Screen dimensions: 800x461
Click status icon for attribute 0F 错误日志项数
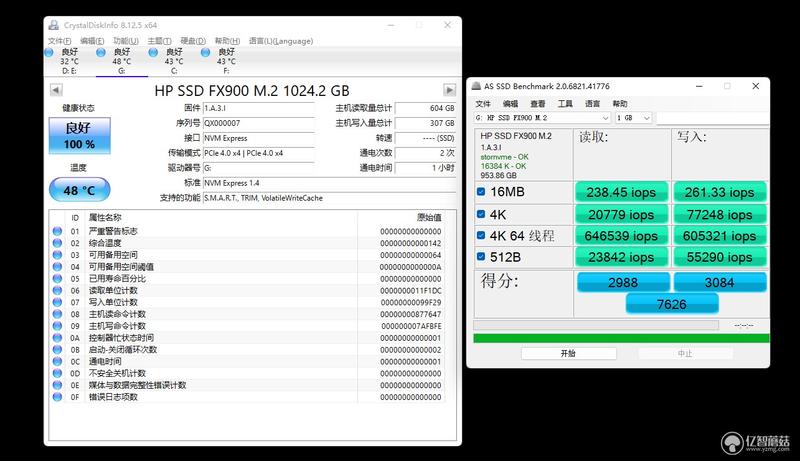(57, 397)
